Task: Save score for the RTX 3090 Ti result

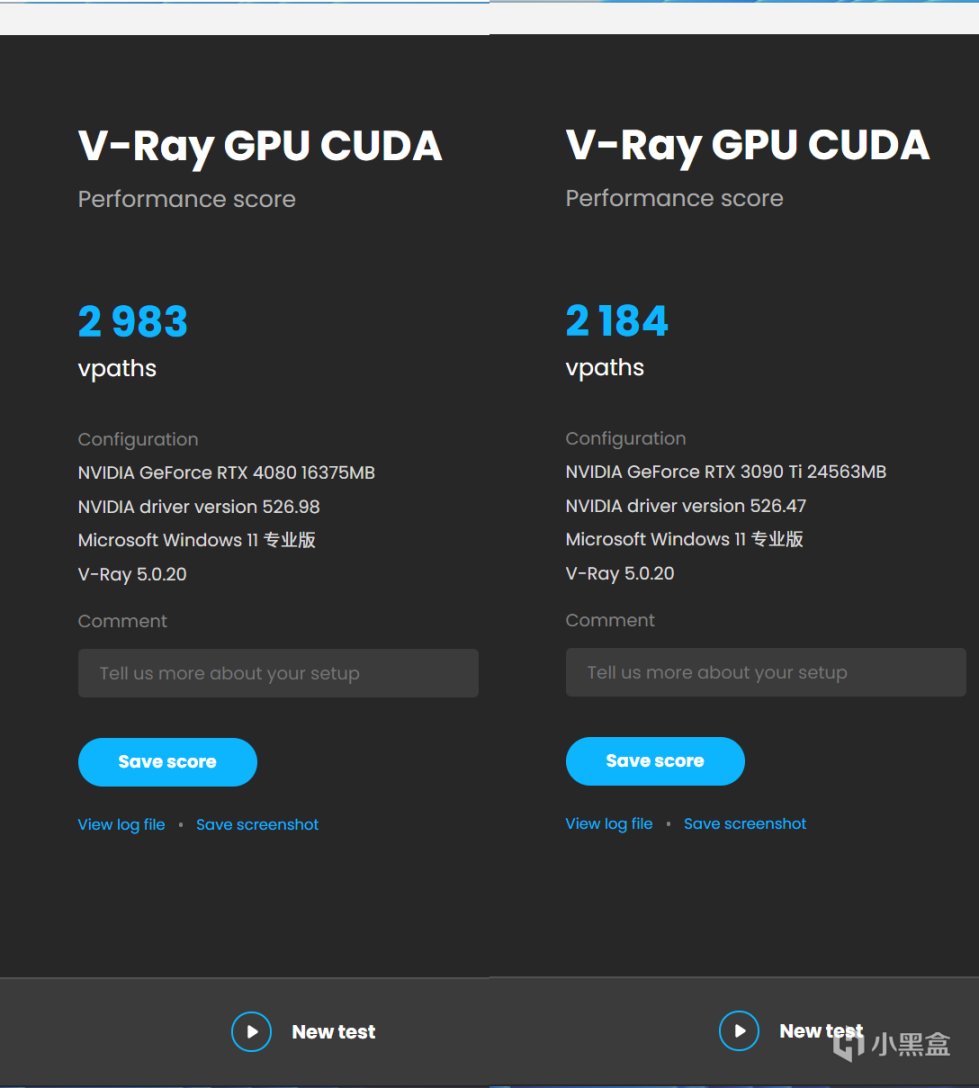Action: [x=655, y=761]
